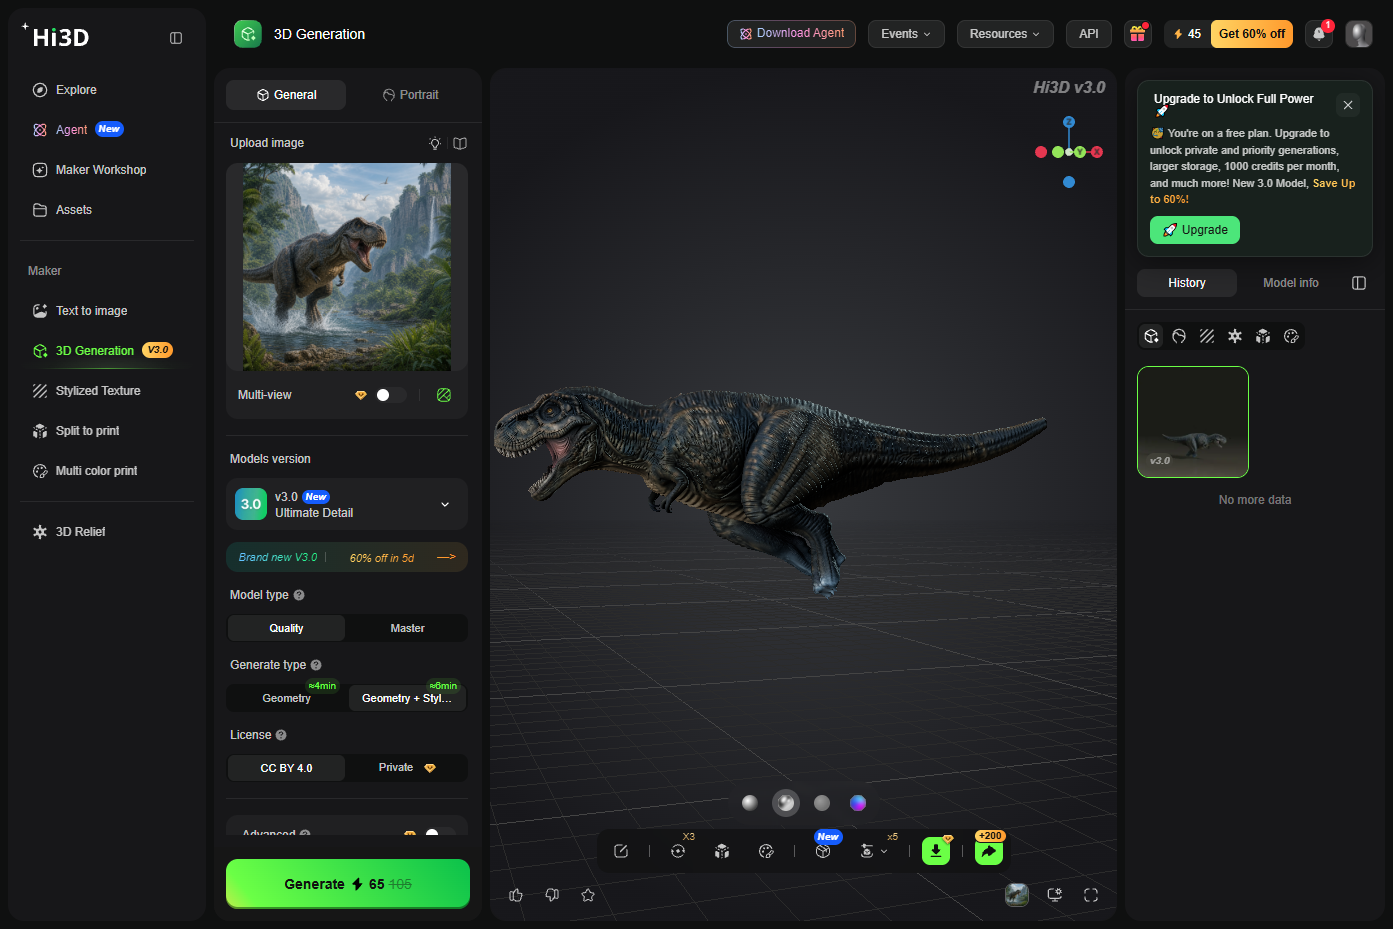1393x929 pixels.
Task: Open Maker Workshop in the sidebar
Action: (x=101, y=170)
